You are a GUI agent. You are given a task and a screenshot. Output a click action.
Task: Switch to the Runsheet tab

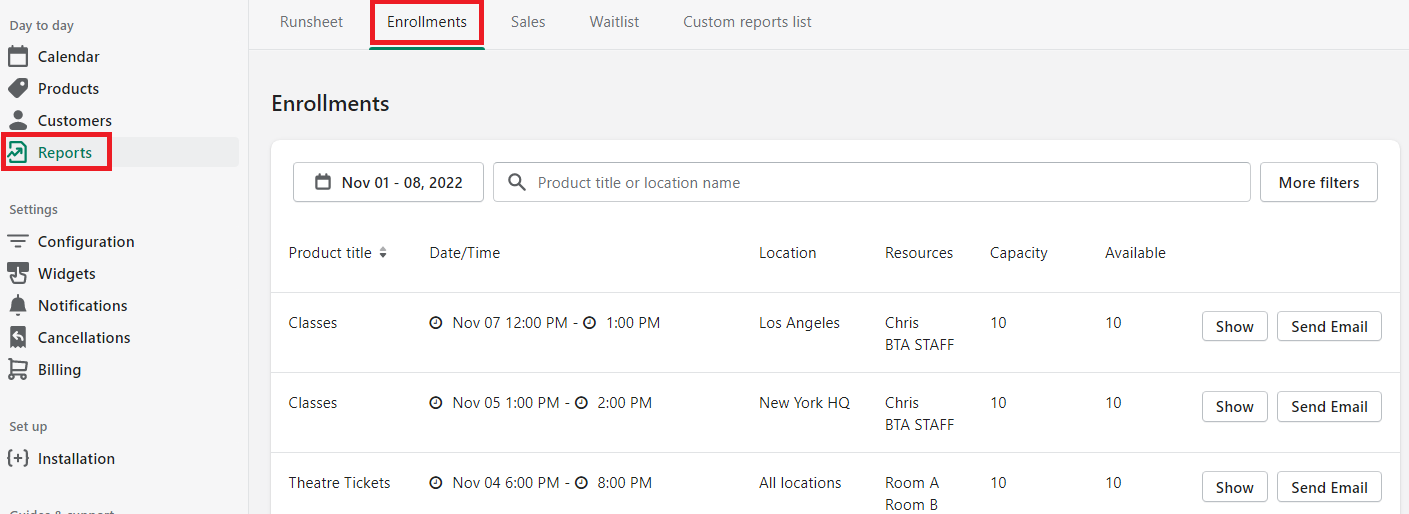pos(311,22)
